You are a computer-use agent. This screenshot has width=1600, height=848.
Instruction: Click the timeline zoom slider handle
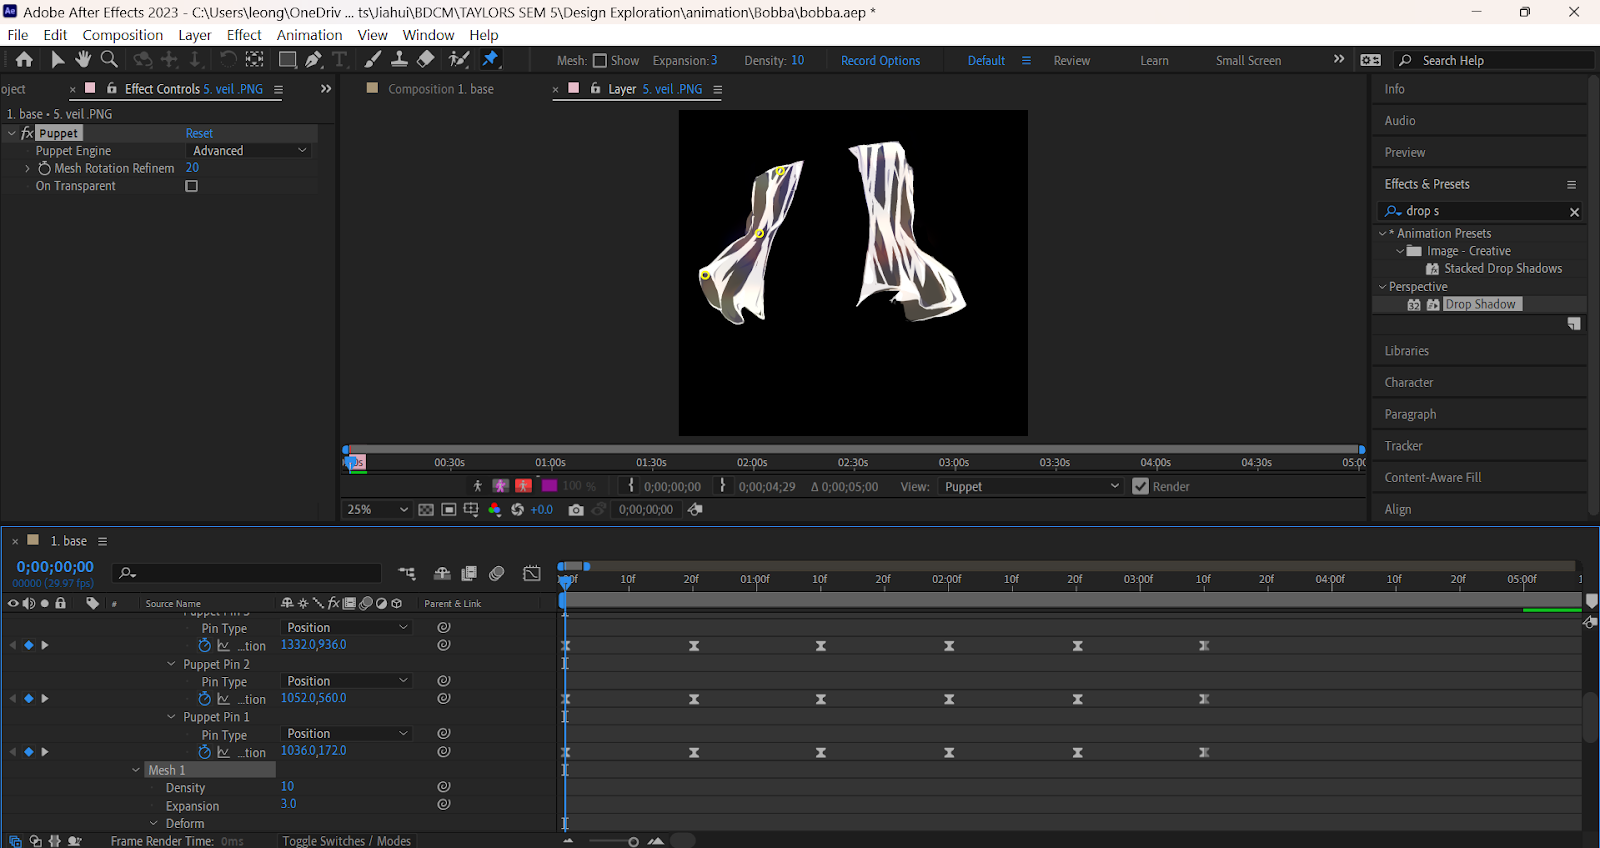633,842
